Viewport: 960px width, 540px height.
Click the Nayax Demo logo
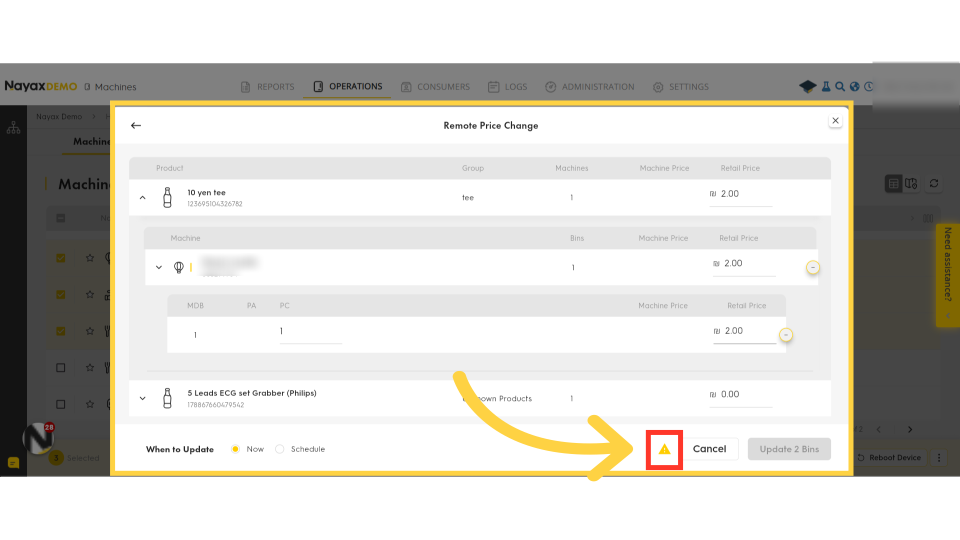(40, 86)
